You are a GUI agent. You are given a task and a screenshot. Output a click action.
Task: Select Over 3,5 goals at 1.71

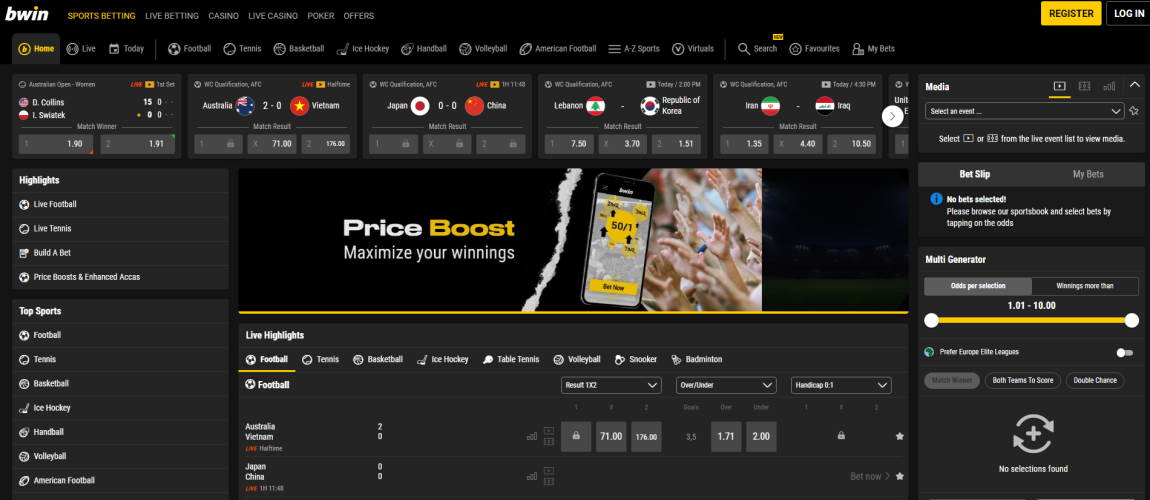coord(725,436)
